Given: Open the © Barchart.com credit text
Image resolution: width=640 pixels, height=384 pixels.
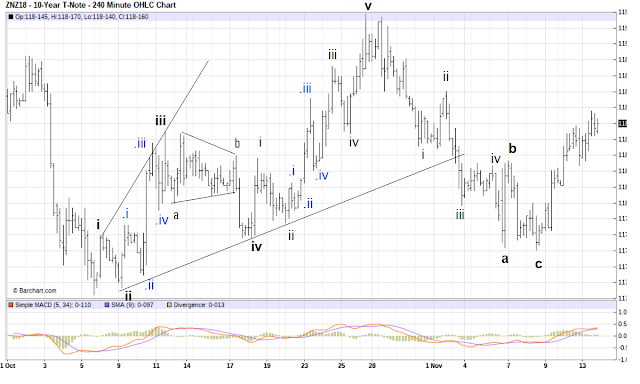Looking at the screenshot, I should point(35,291).
